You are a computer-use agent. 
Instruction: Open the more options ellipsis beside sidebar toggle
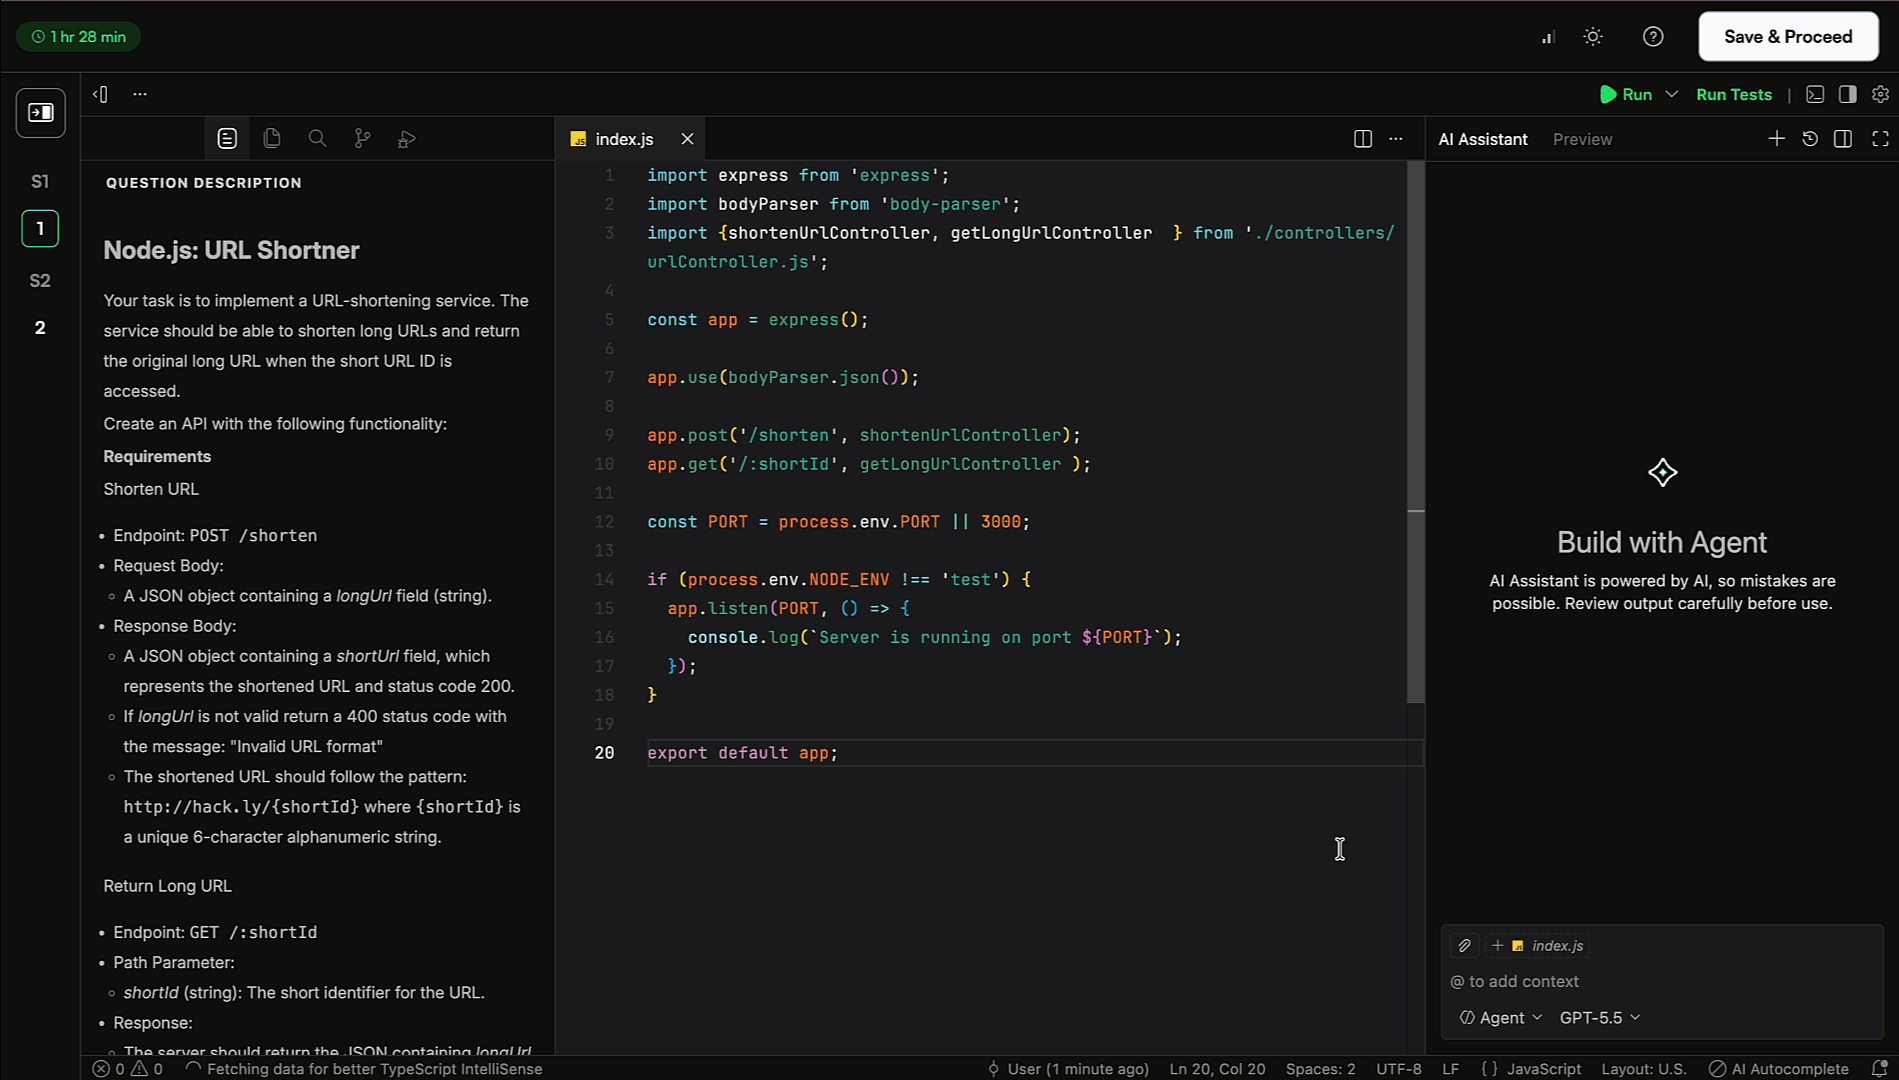coord(140,94)
